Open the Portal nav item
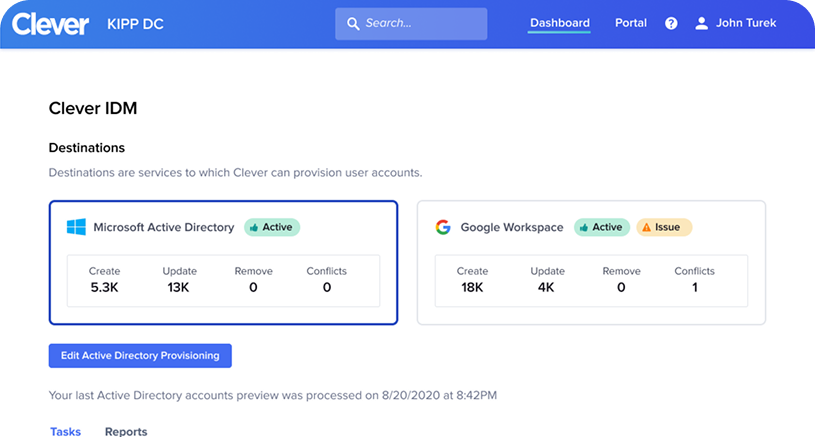Image resolution: width=815 pixels, height=437 pixels. point(630,23)
